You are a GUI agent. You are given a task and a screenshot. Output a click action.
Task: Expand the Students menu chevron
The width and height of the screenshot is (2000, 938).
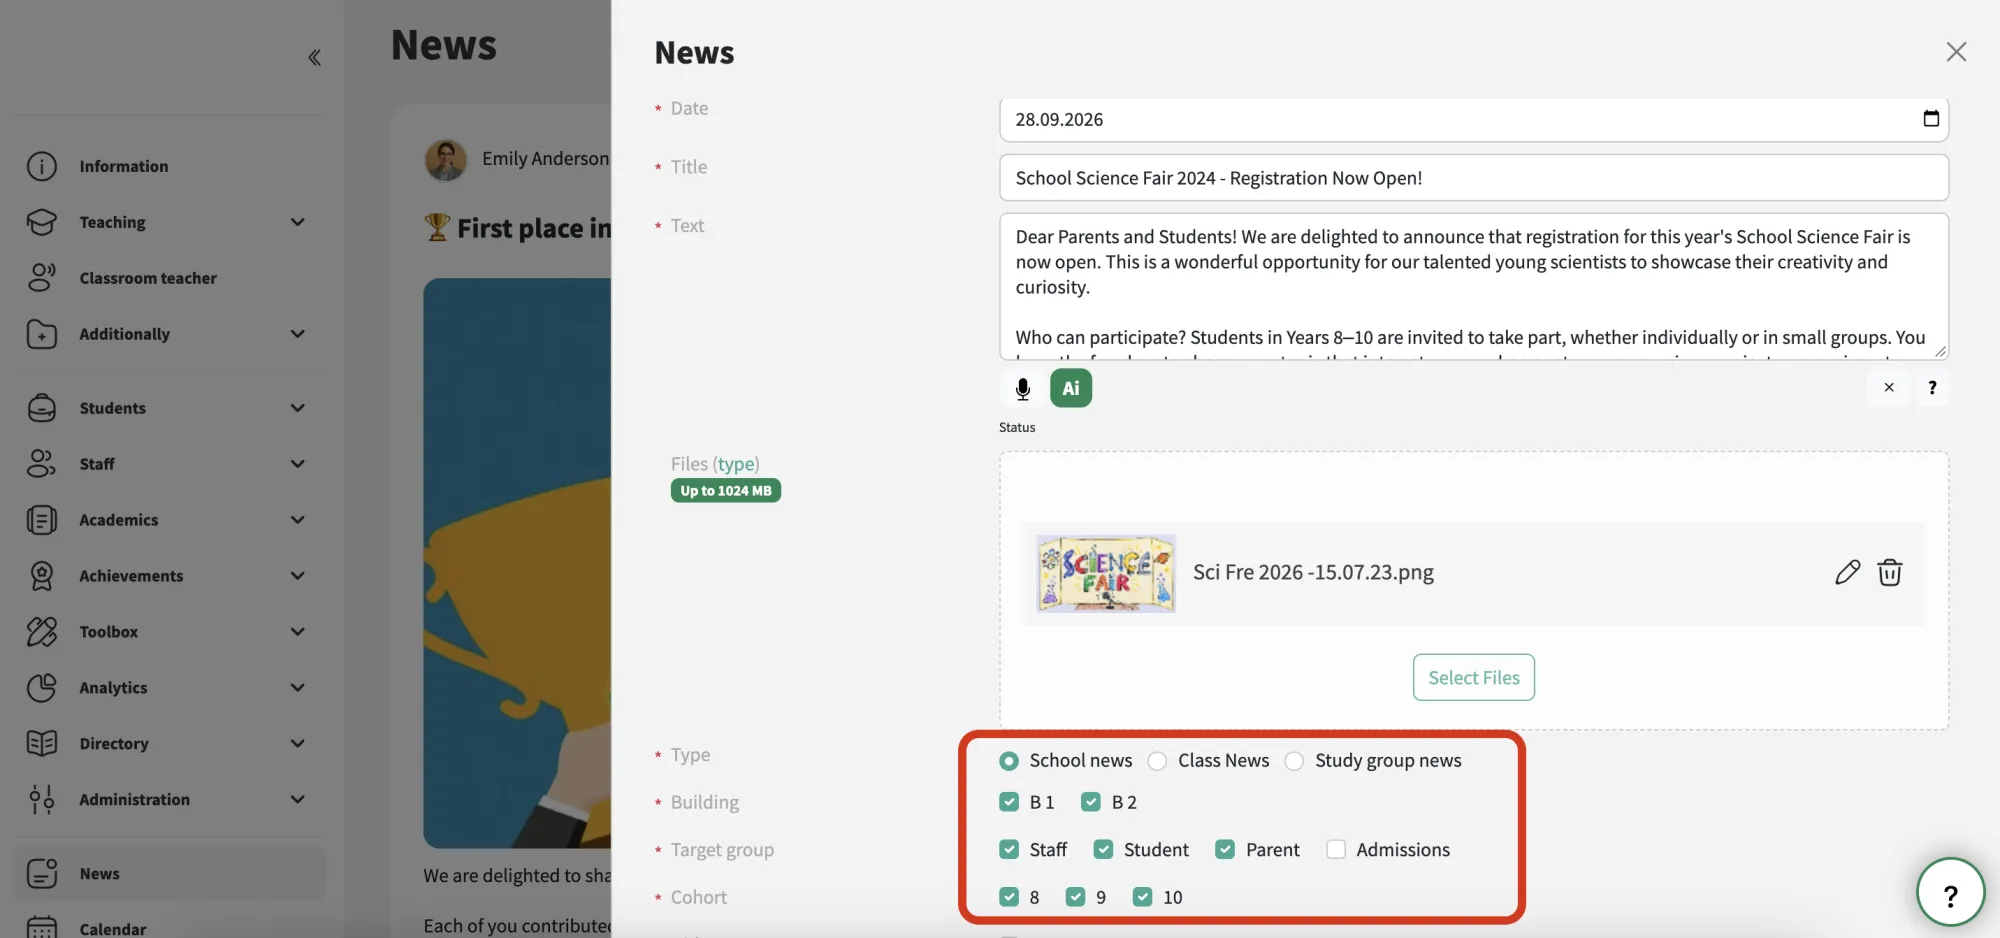pos(297,408)
